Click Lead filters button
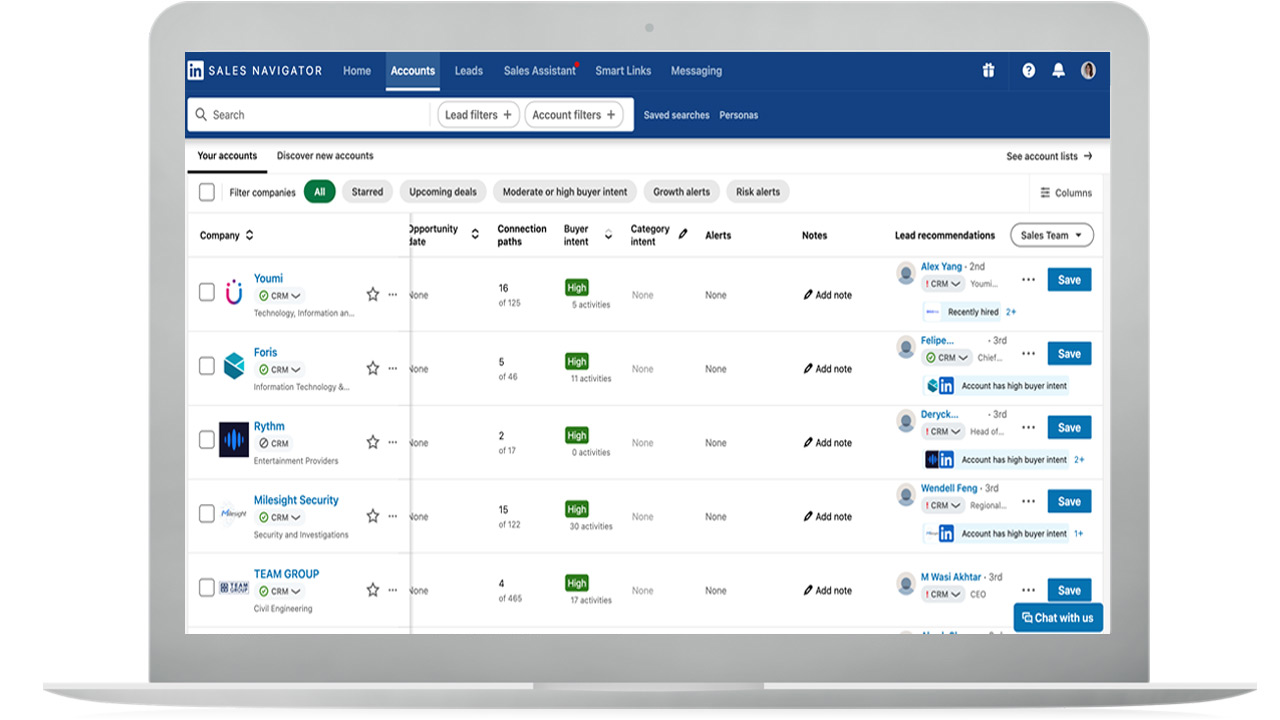 click(x=478, y=115)
